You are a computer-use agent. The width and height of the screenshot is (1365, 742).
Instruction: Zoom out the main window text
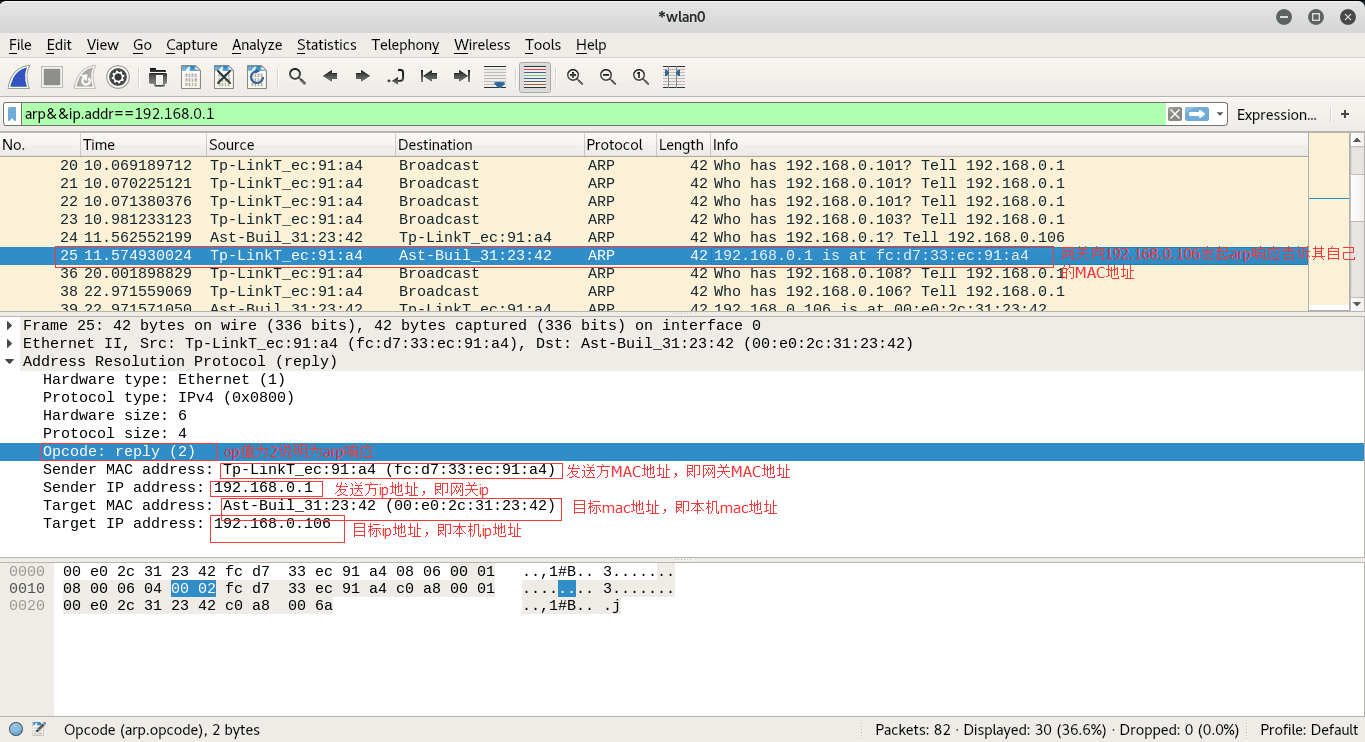click(608, 77)
